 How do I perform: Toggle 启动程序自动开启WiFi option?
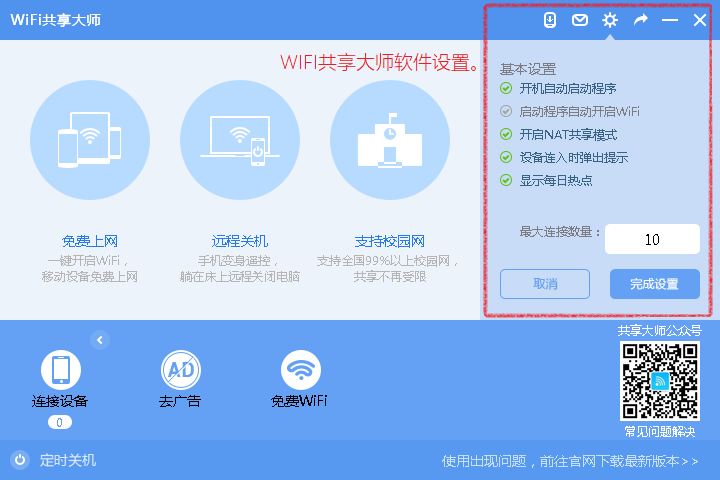click(x=506, y=111)
